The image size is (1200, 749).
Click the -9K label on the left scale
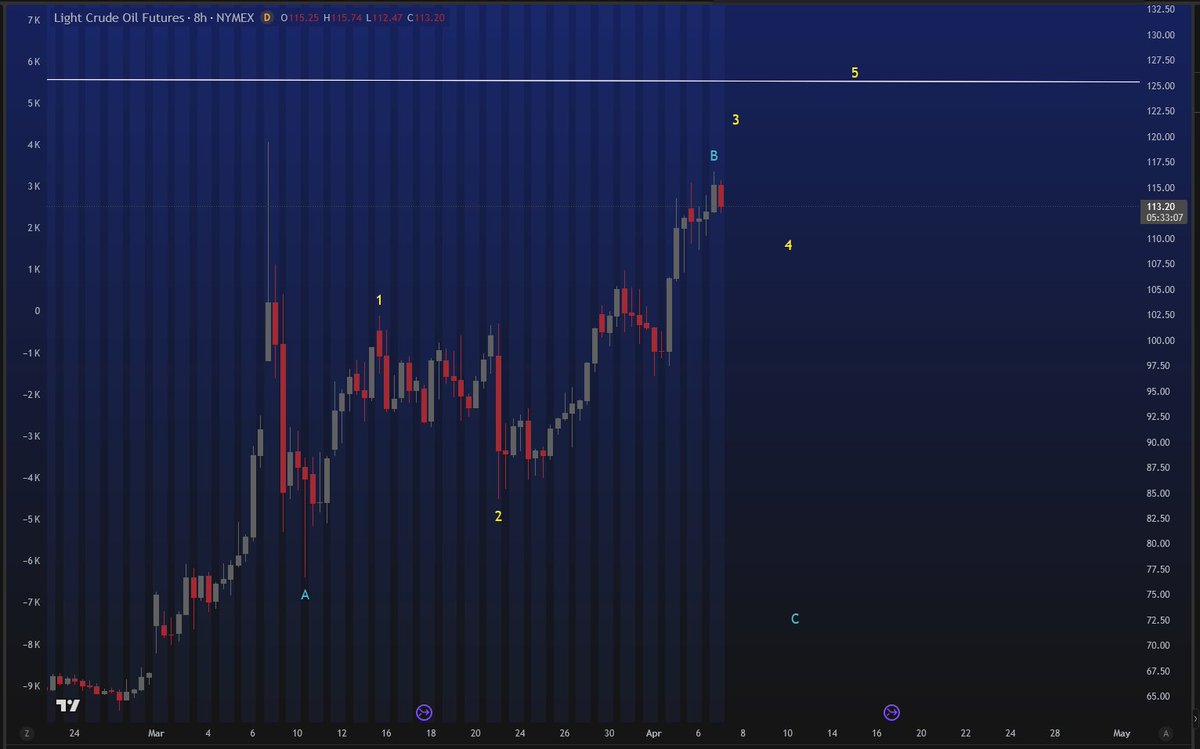click(31, 686)
